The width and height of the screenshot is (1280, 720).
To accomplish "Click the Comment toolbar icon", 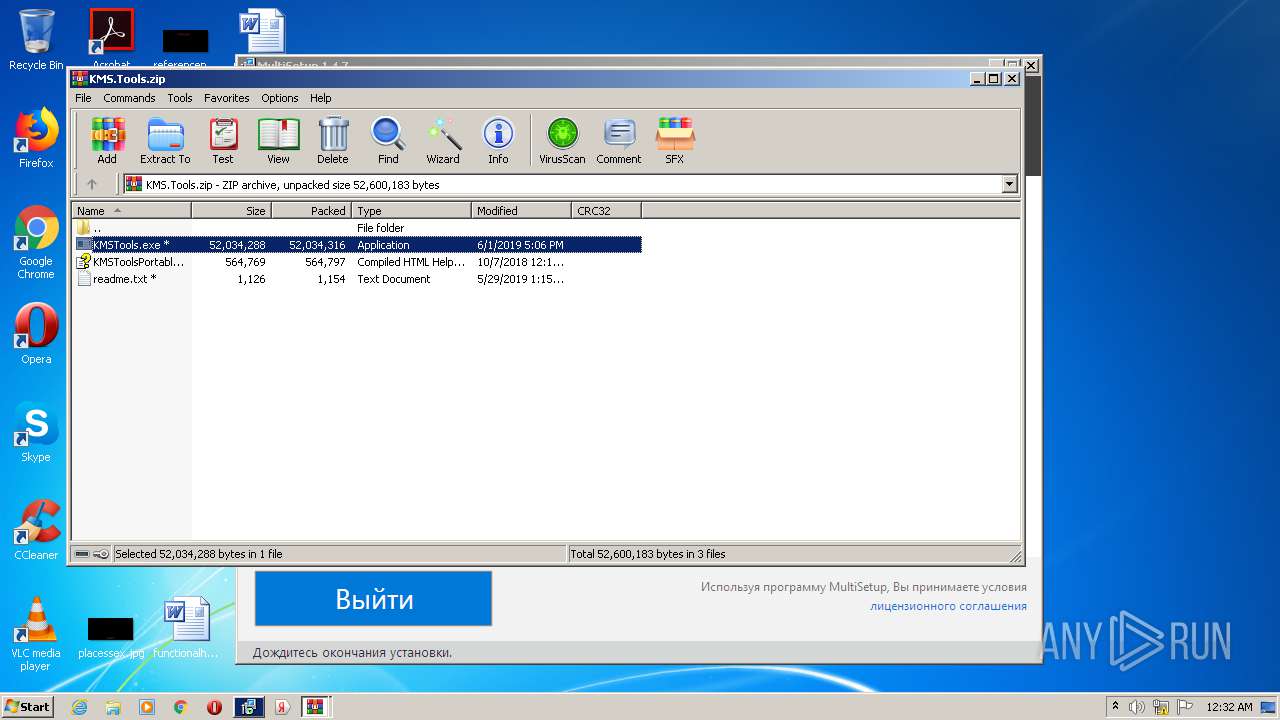I will 619,141.
